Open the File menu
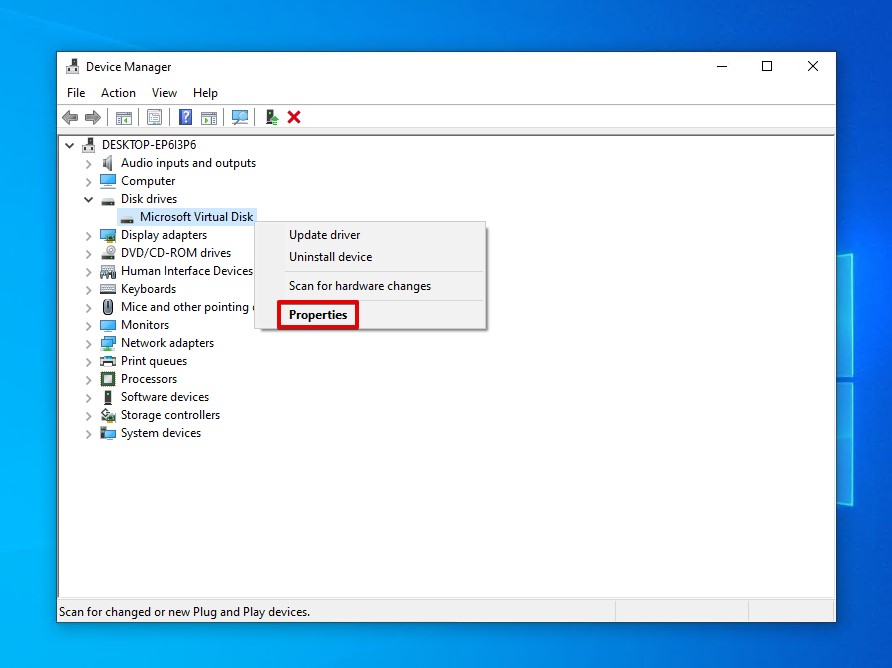 [x=76, y=93]
